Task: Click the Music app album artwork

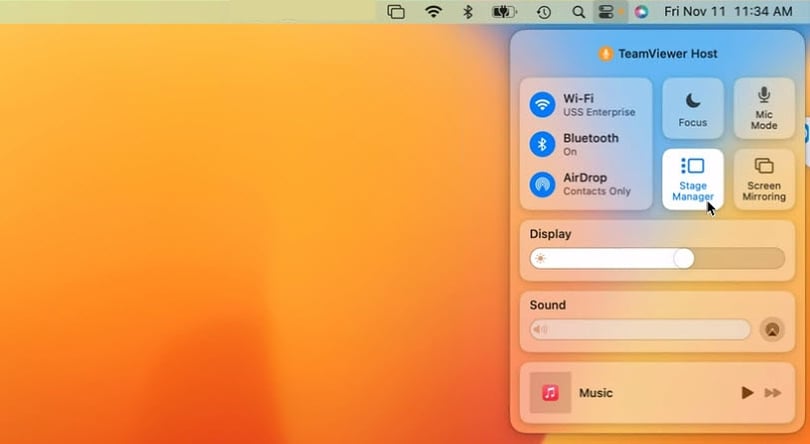Action: 550,393
